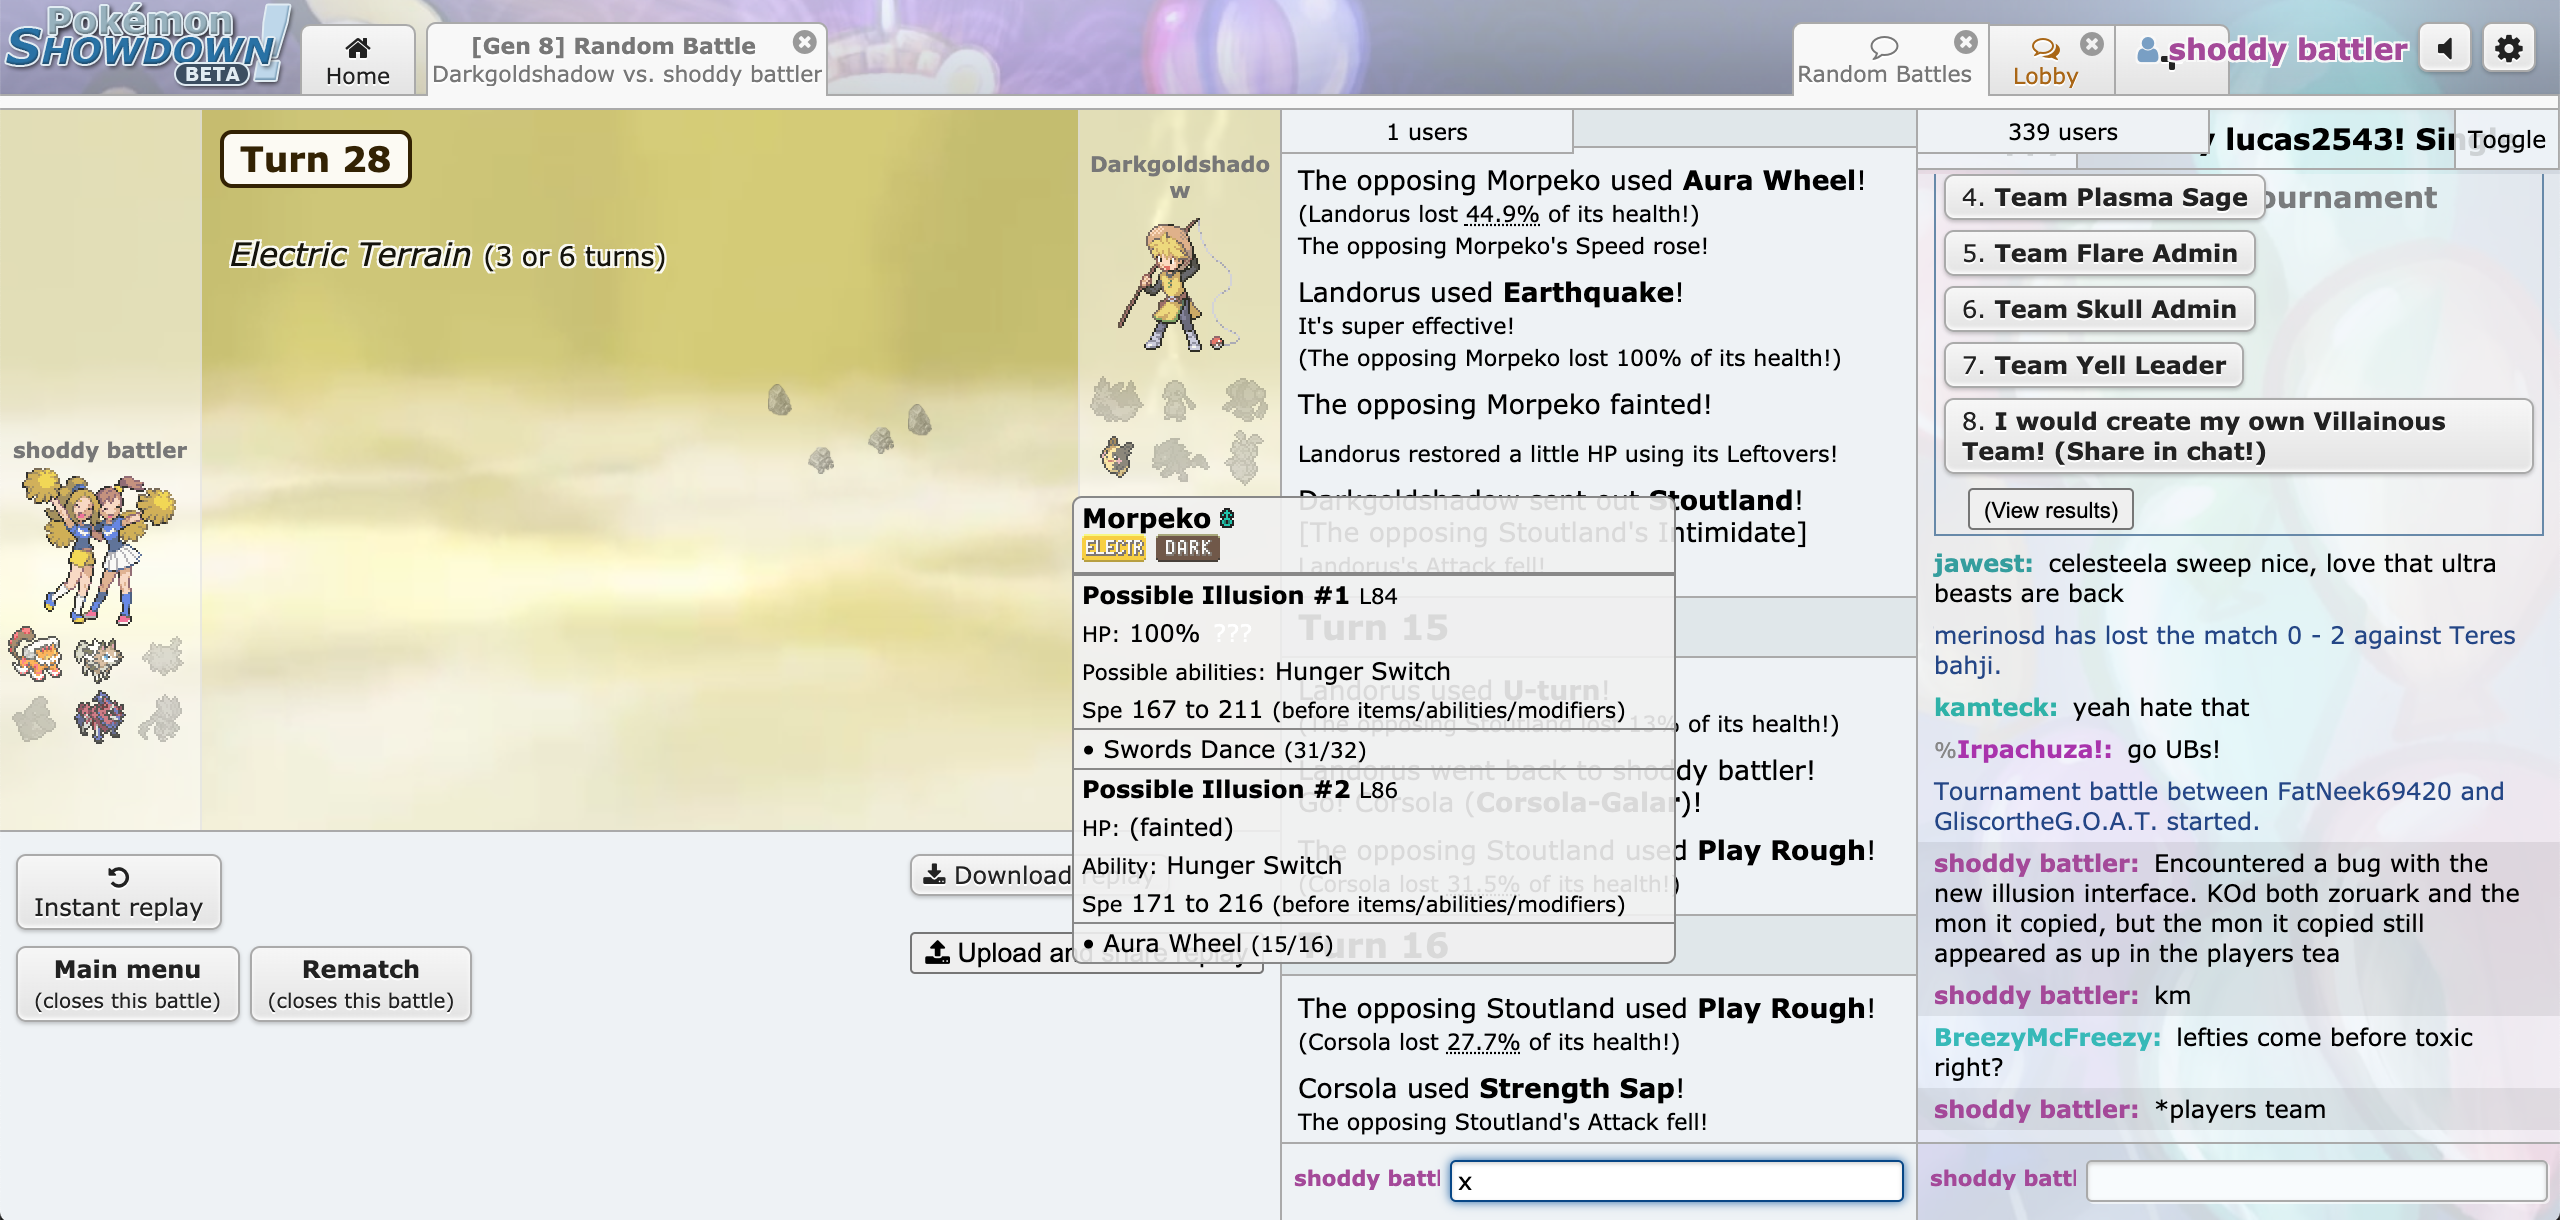The height and width of the screenshot is (1220, 2560).
Task: Mute sound with the speaker icon
Action: [x=2444, y=49]
